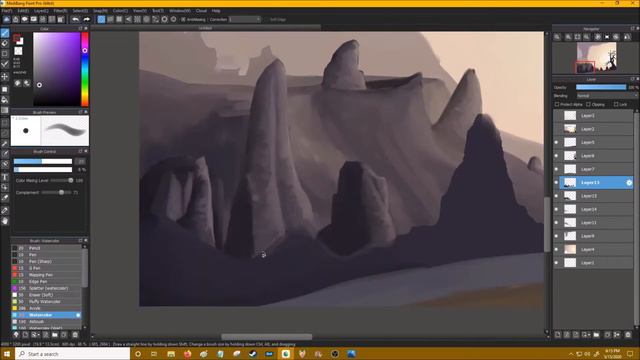Select the Gradient tool
The height and width of the screenshot is (360, 640).
coord(5,110)
